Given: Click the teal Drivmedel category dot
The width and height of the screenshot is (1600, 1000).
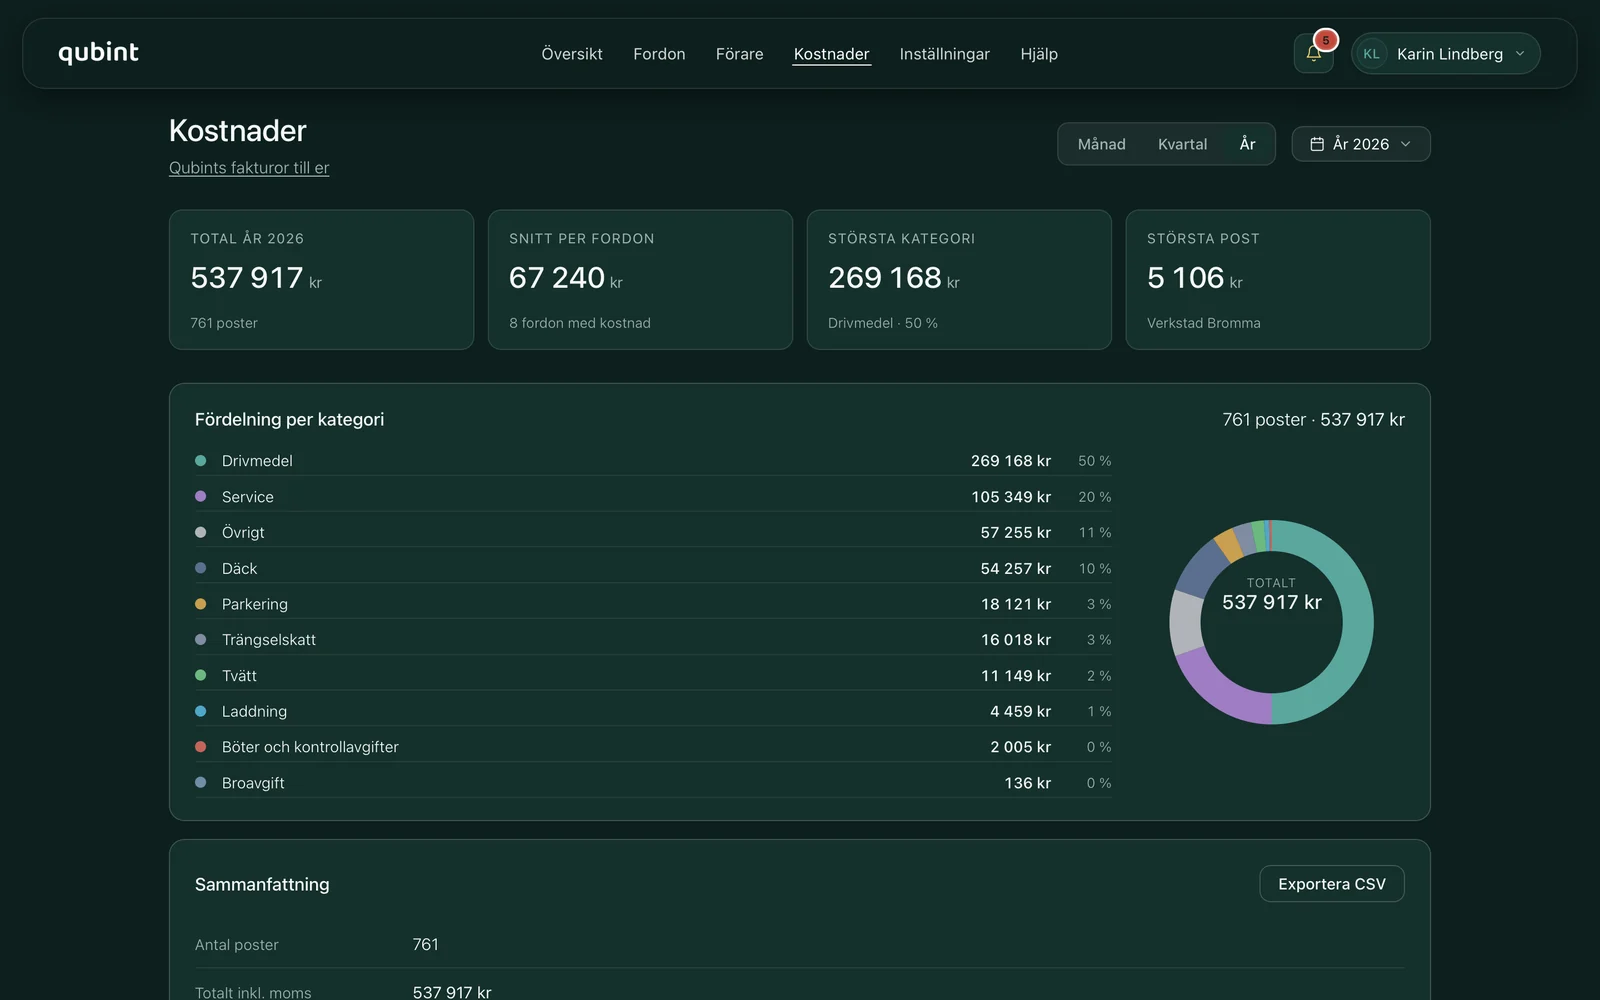Looking at the screenshot, I should coord(200,461).
